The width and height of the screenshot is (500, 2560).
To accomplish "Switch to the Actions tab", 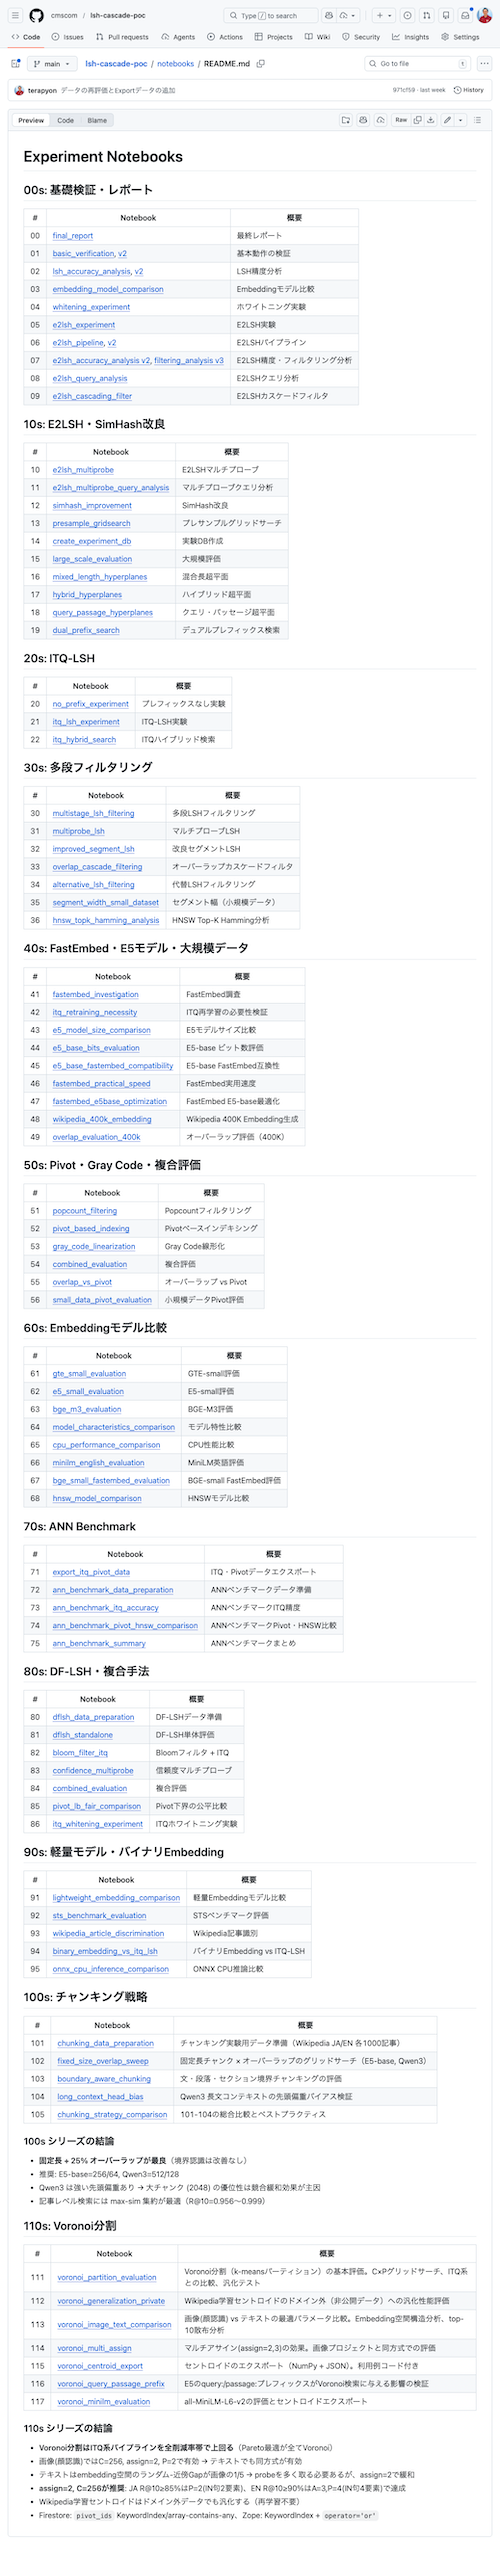I will tap(225, 37).
